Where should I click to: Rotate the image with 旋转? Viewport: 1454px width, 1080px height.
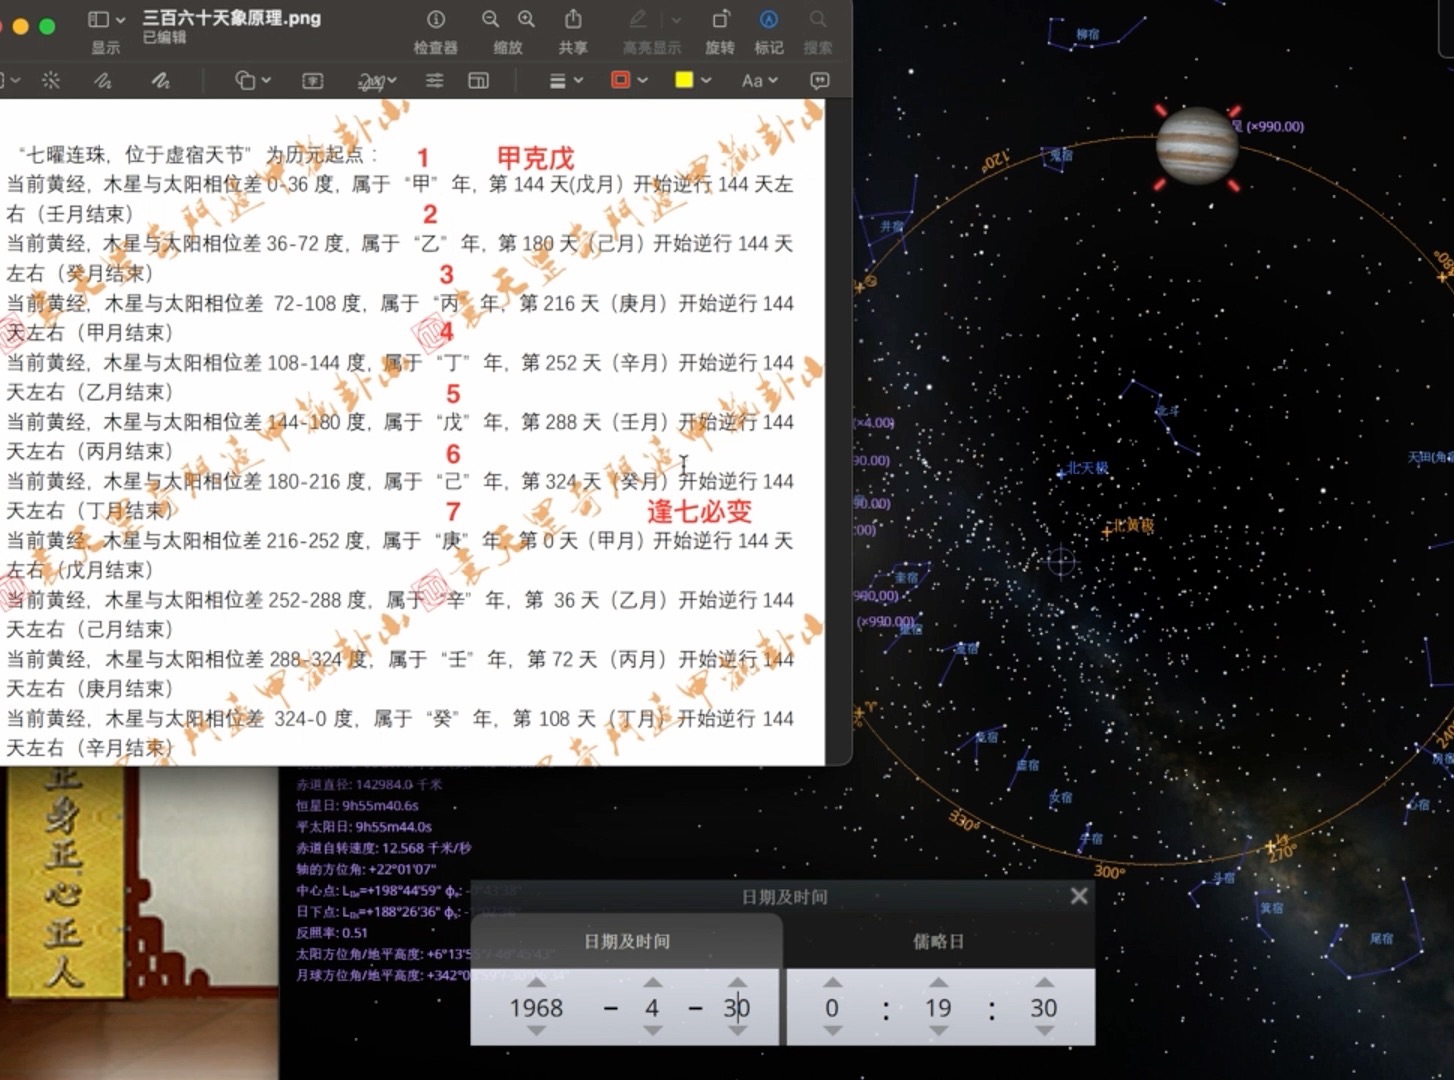720,20
